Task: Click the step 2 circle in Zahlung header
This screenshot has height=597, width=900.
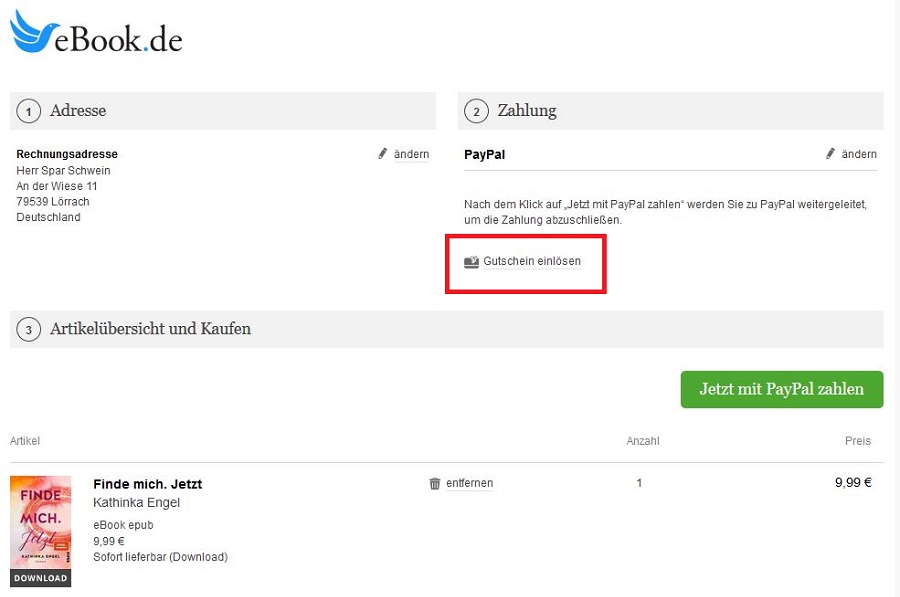Action: pyautogui.click(x=476, y=111)
